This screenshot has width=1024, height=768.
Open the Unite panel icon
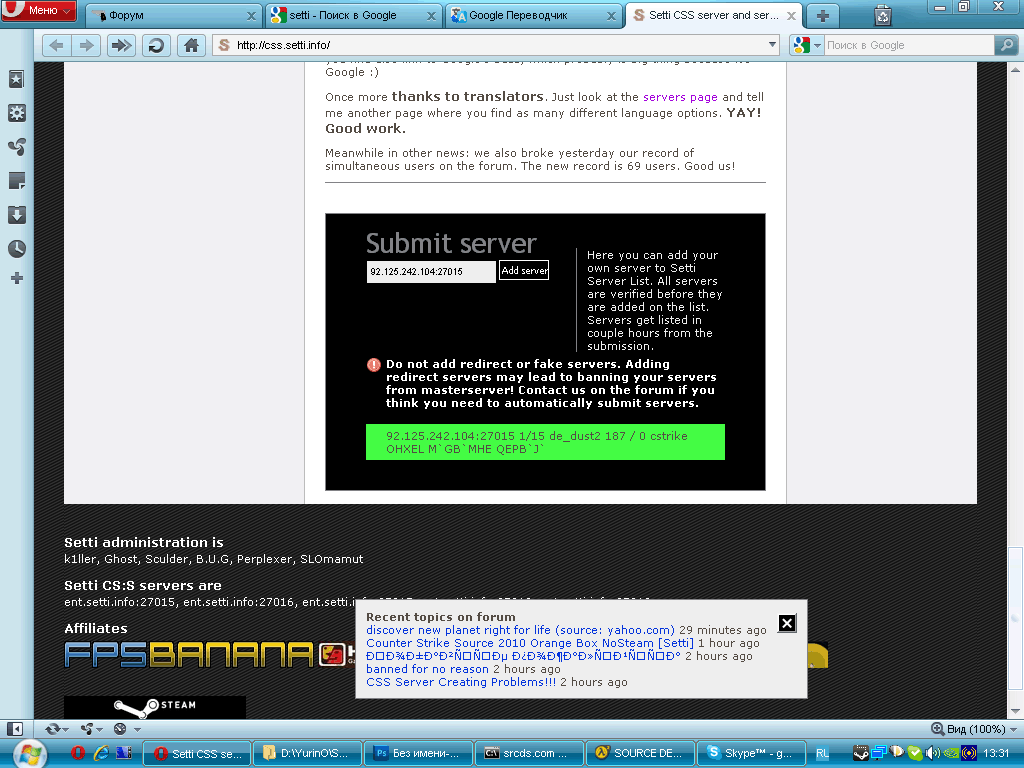tap(16, 147)
